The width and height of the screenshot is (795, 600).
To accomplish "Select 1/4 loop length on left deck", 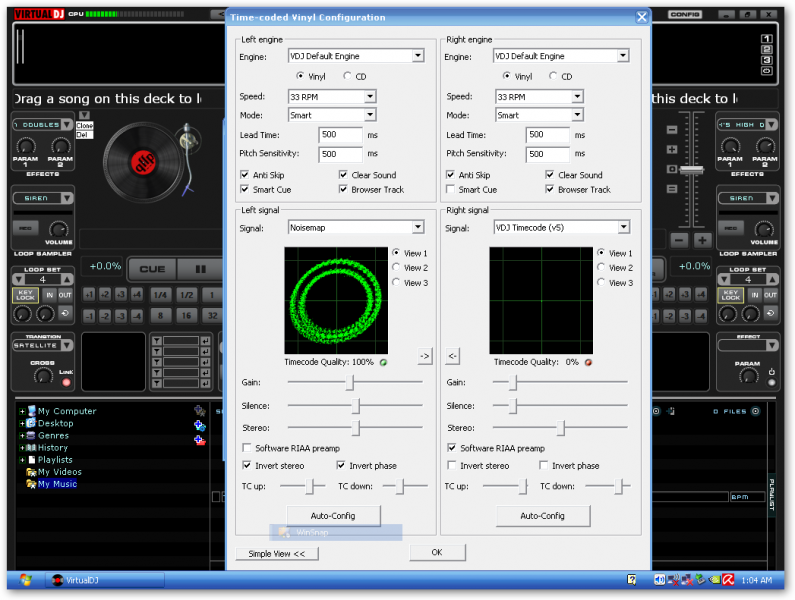I will click(x=160, y=295).
